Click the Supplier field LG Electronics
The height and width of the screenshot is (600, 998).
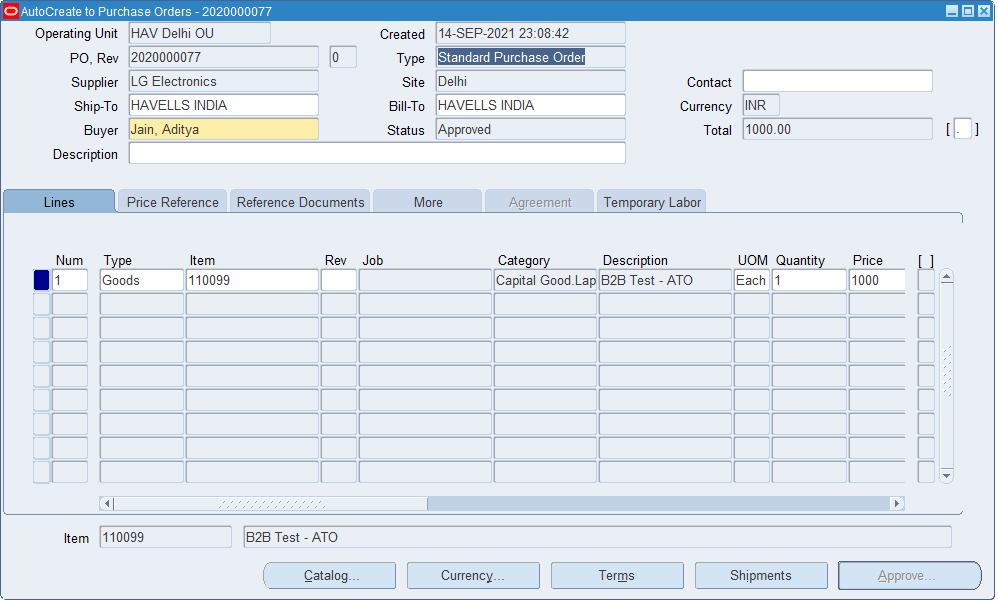tap(223, 81)
